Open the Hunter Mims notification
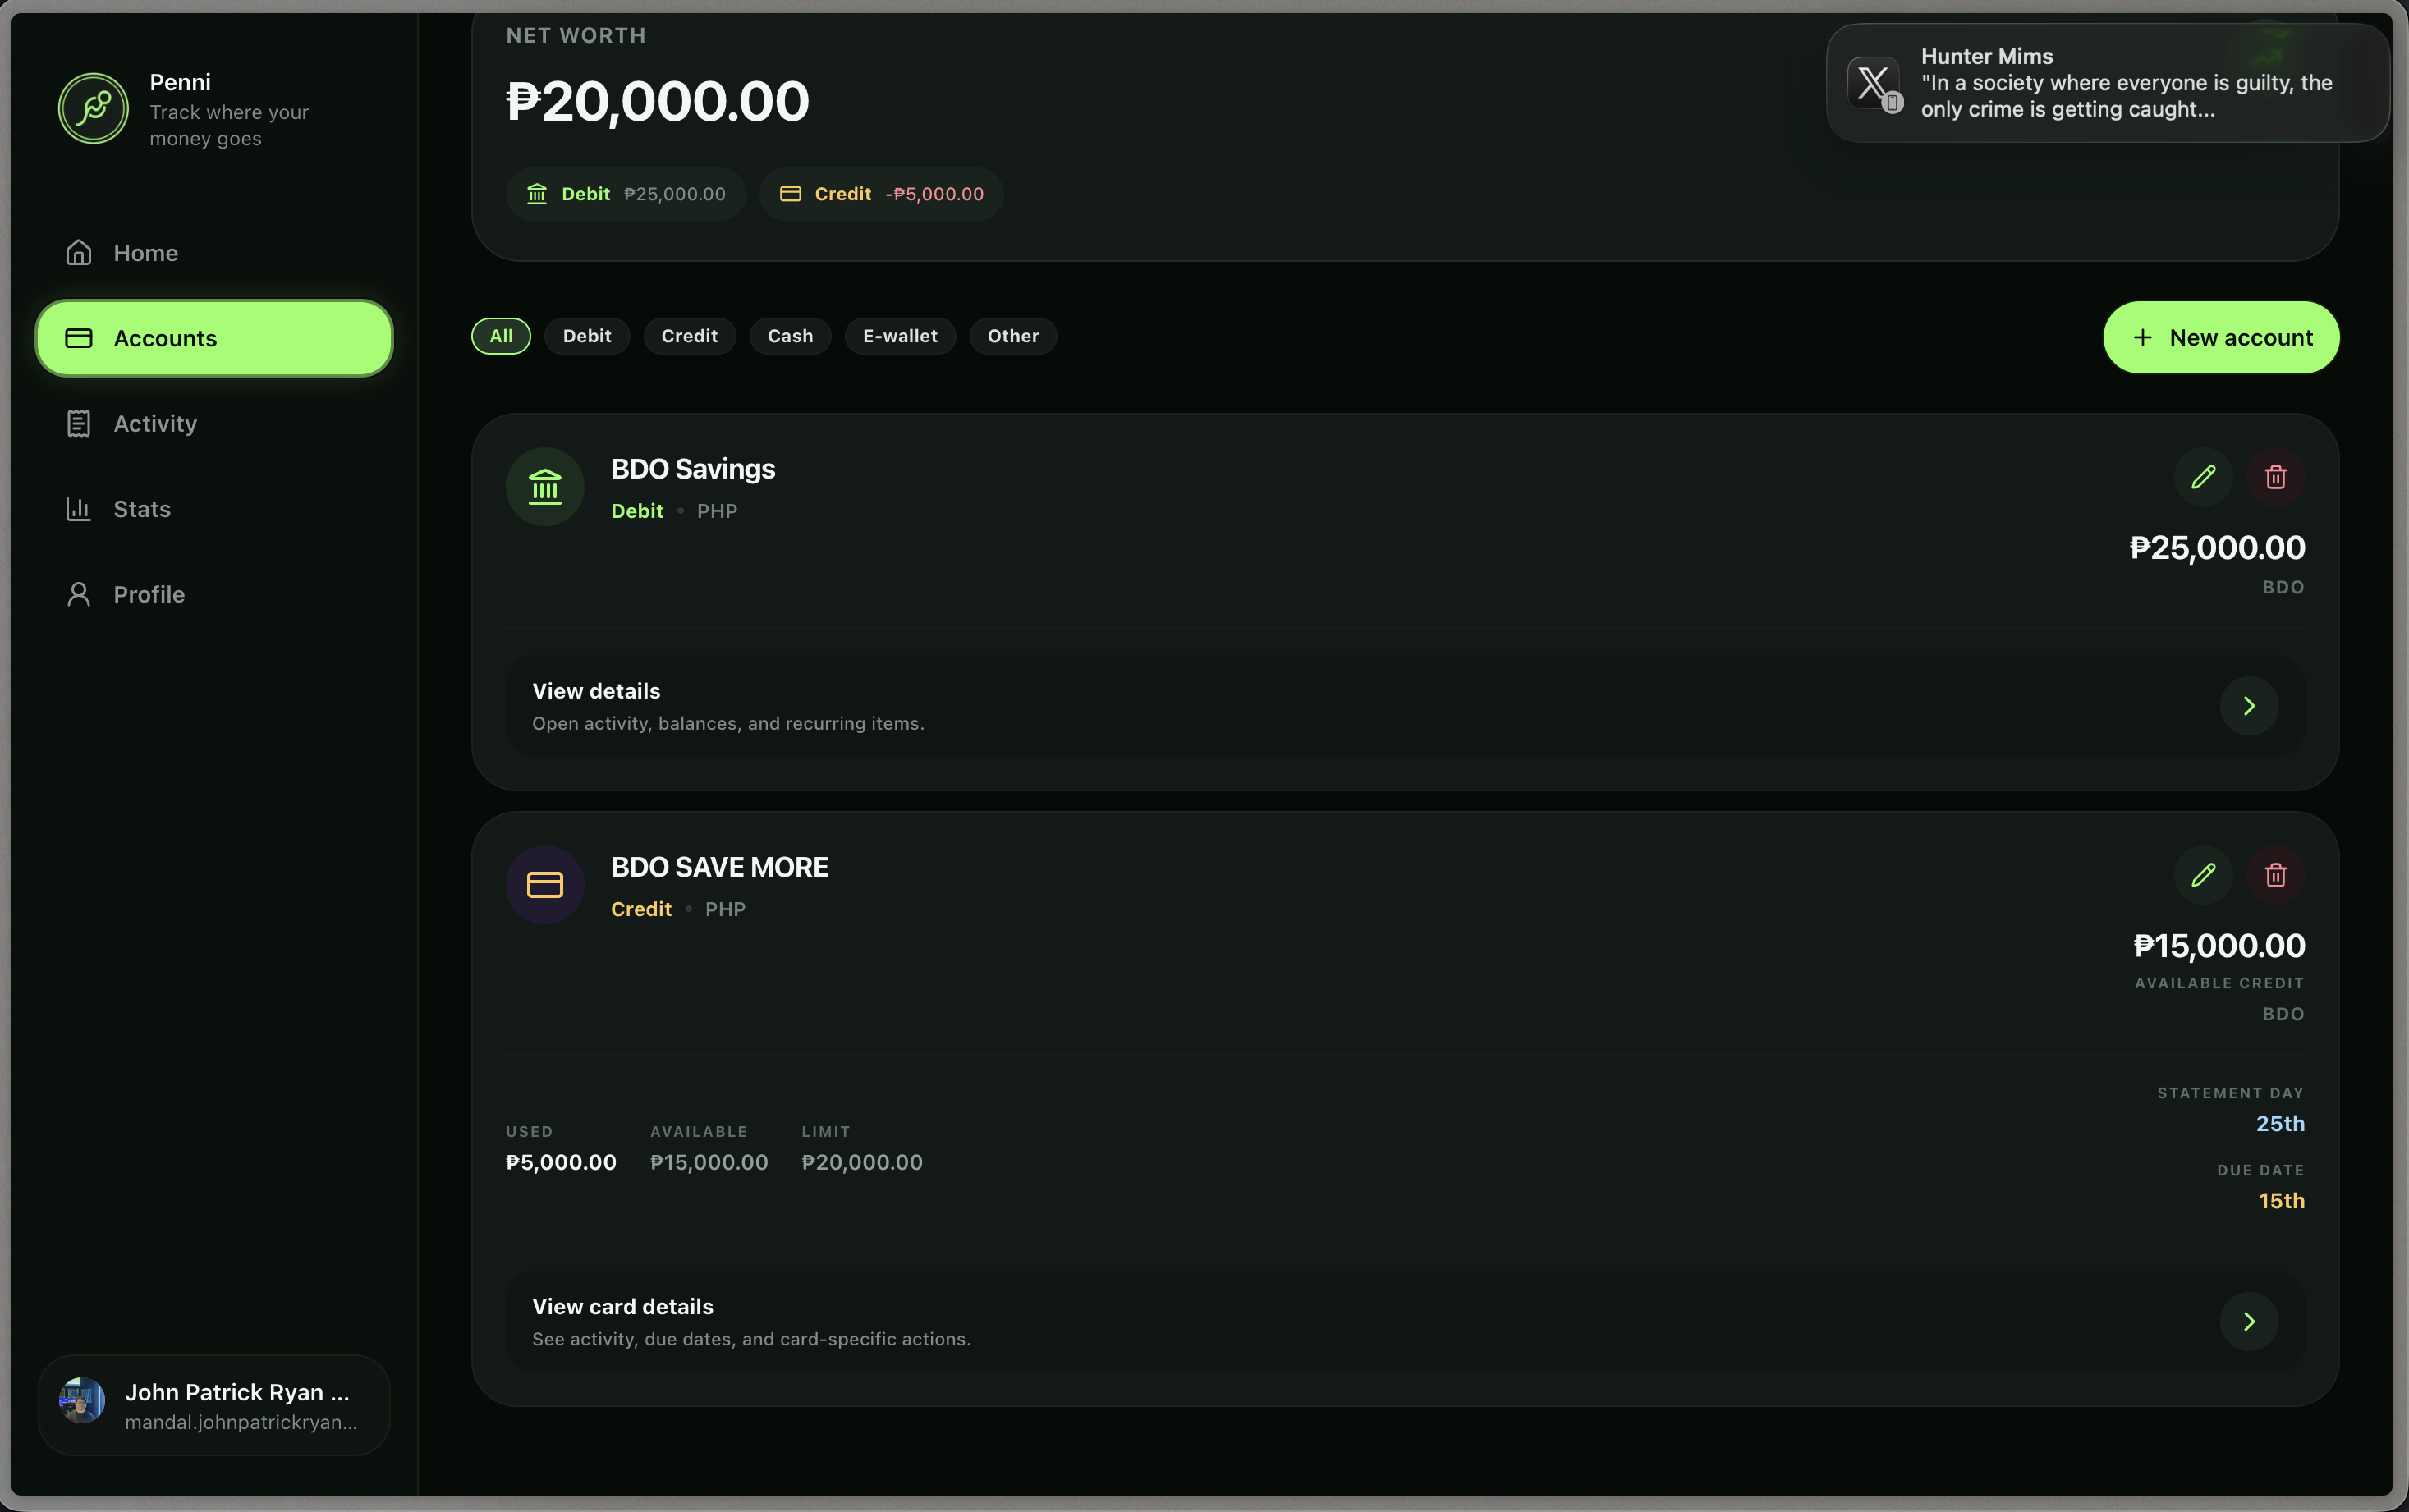 click(x=2108, y=83)
